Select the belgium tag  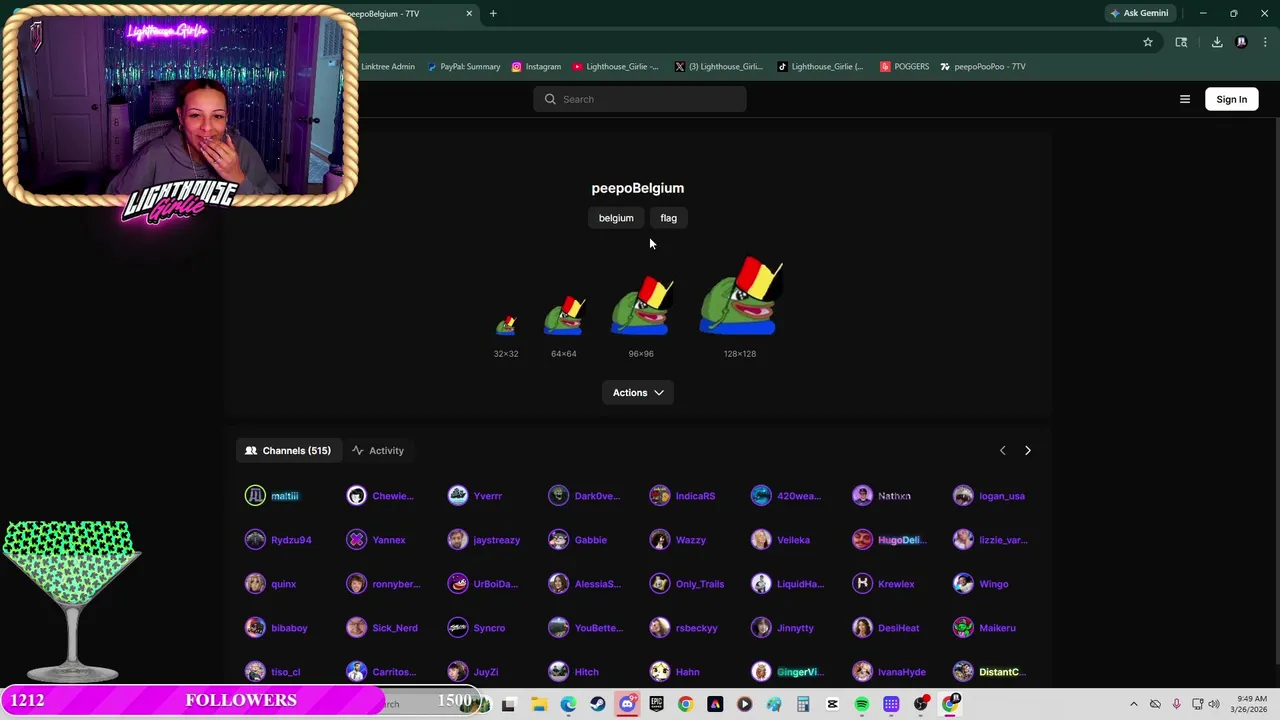coord(616,218)
